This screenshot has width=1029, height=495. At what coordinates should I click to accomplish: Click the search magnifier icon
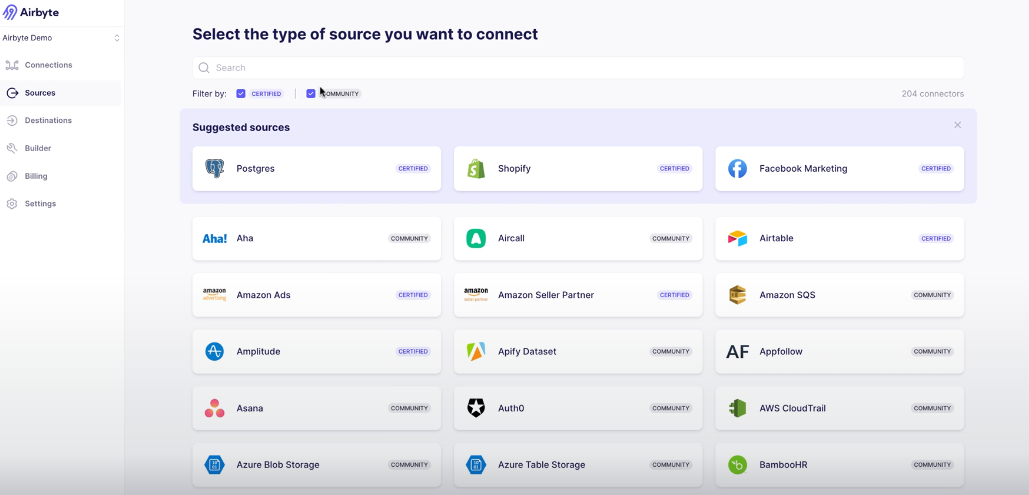(203, 68)
